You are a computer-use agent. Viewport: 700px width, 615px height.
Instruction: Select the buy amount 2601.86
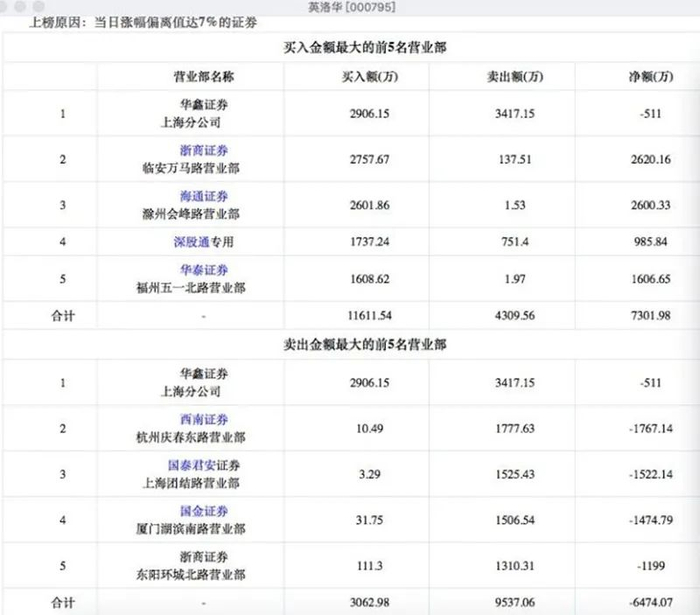pos(370,205)
